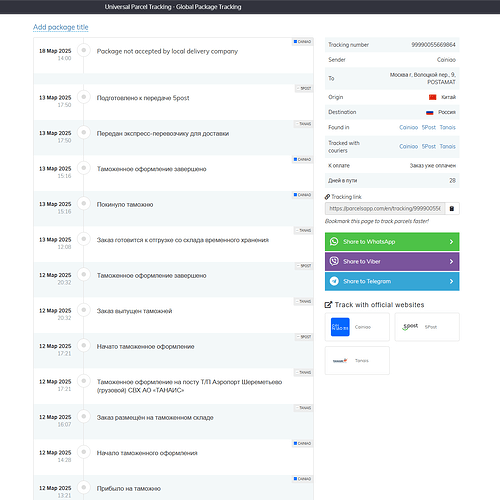The image size is (500, 500).
Task: Click the China origin flag icon
Action: point(432,97)
